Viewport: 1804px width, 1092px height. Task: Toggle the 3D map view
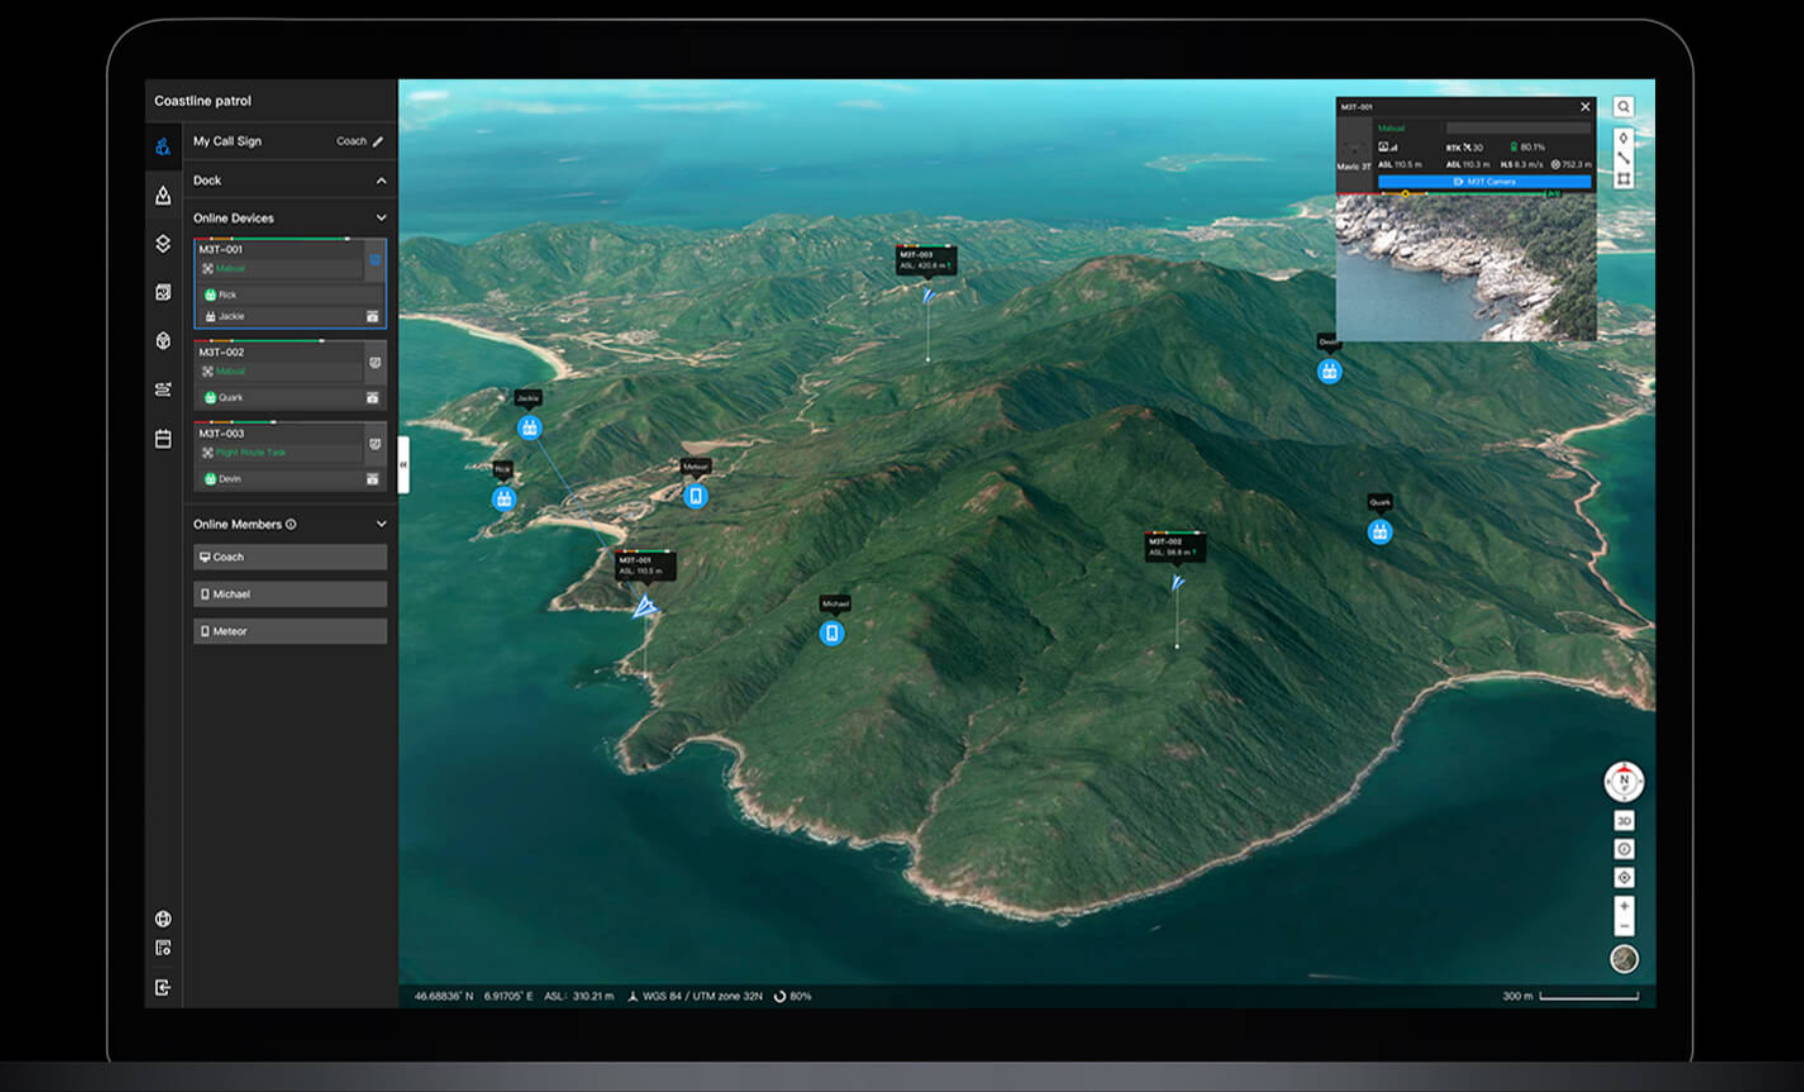coord(1624,821)
